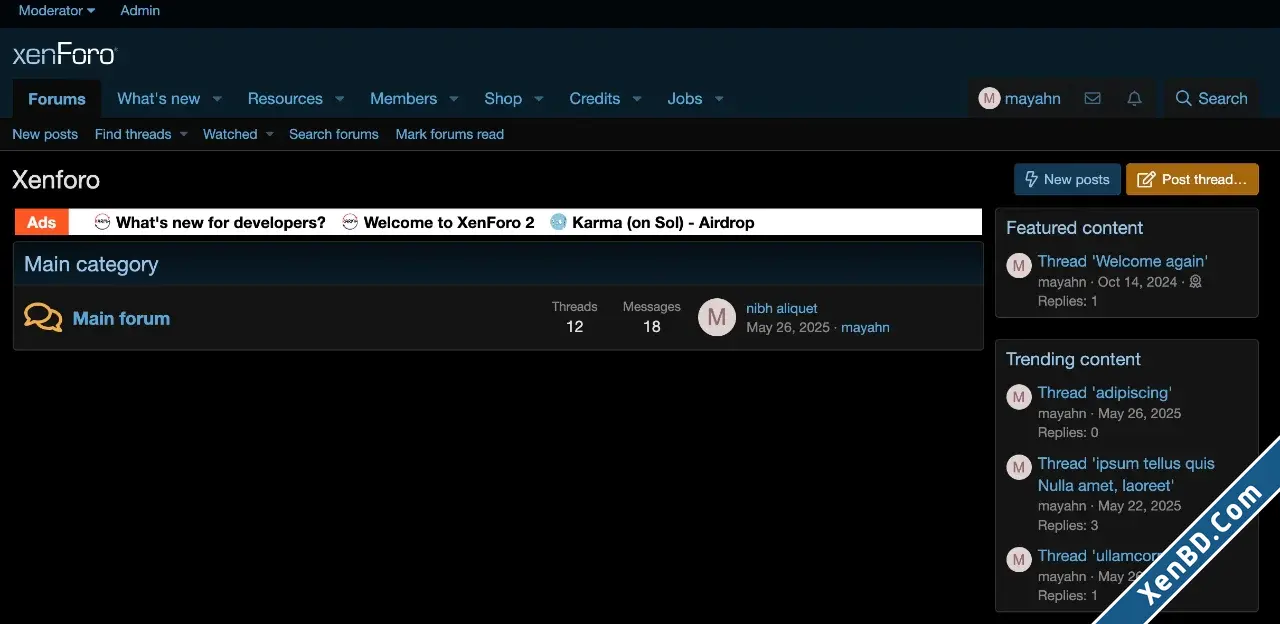Open the Credits tab
Image resolution: width=1280 pixels, height=624 pixels.
pos(595,98)
